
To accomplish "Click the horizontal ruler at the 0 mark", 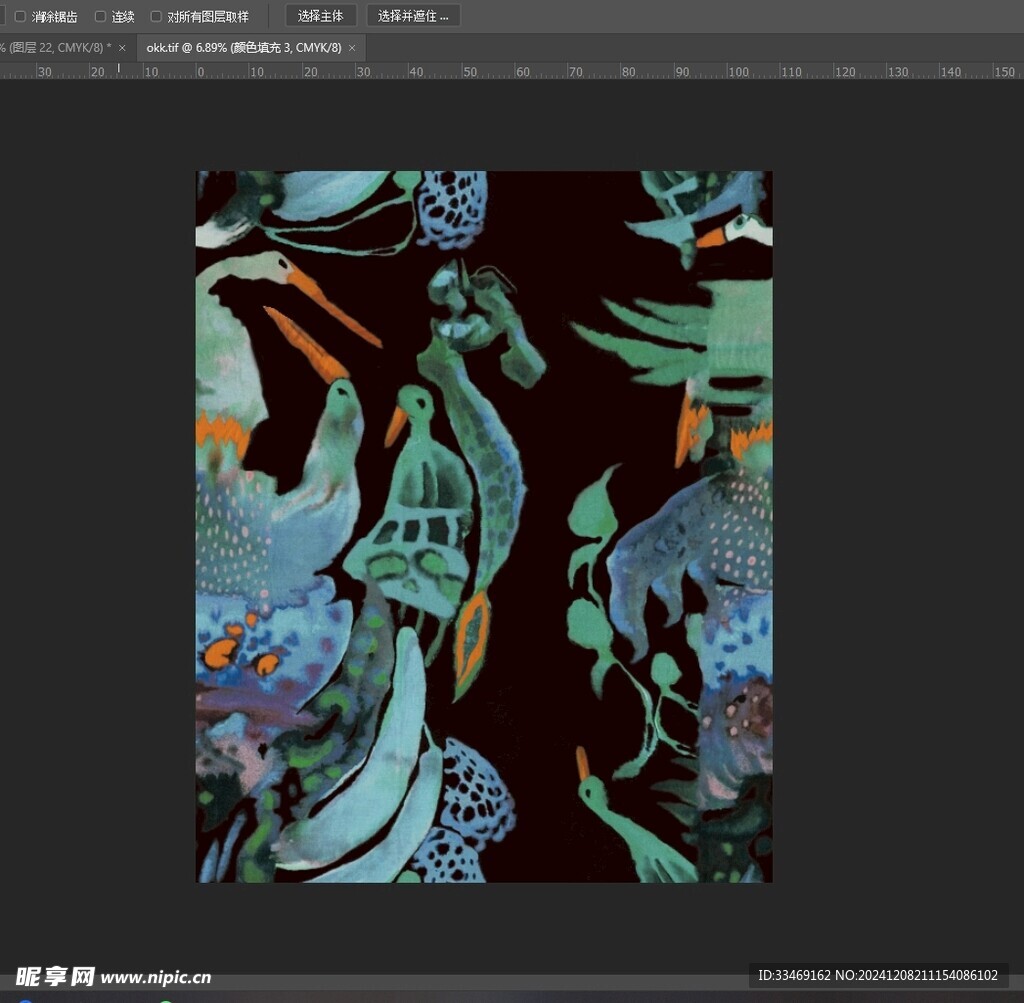I will pyautogui.click(x=199, y=72).
